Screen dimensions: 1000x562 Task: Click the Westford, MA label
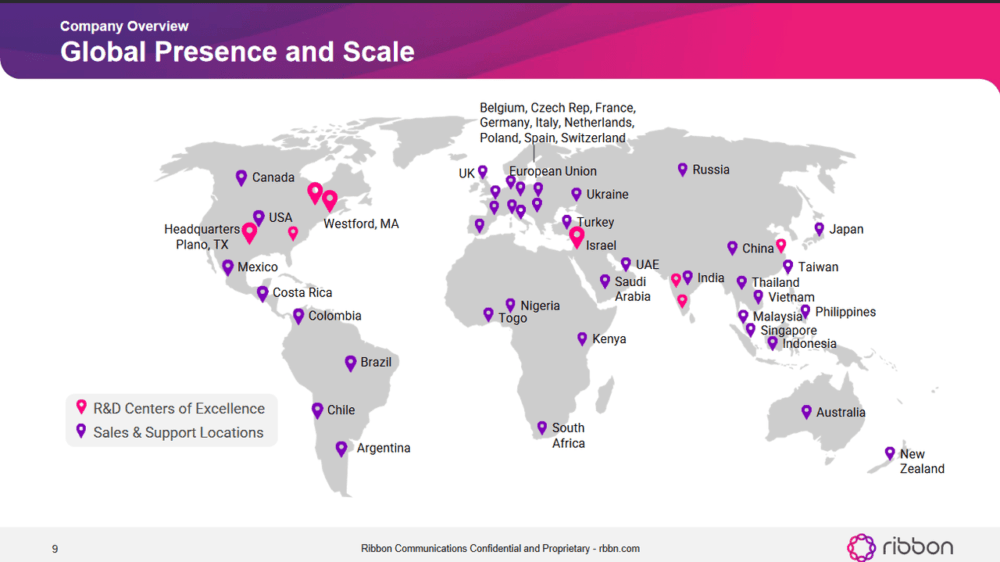[x=361, y=224]
